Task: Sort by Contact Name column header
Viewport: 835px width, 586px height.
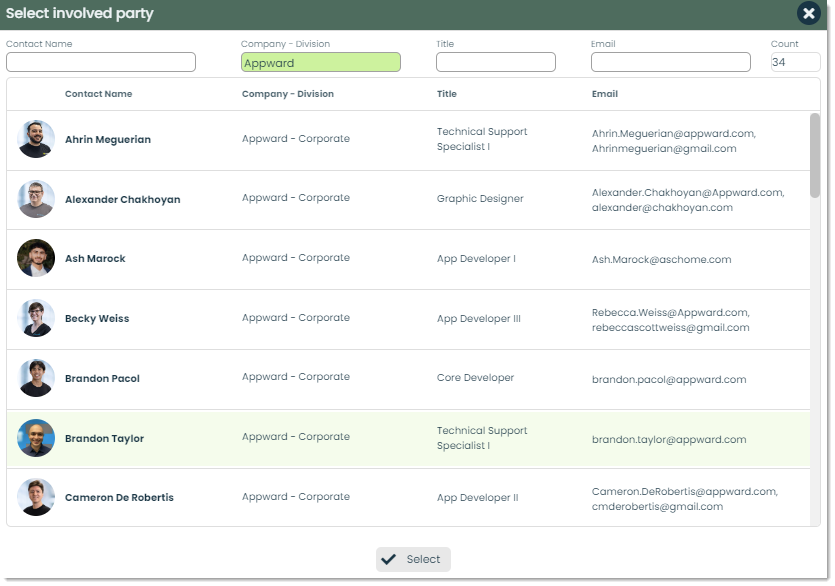Action: click(99, 94)
